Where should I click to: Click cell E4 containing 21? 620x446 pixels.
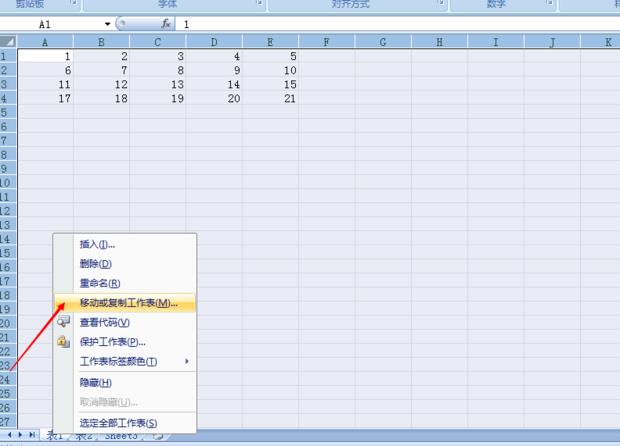[270, 98]
